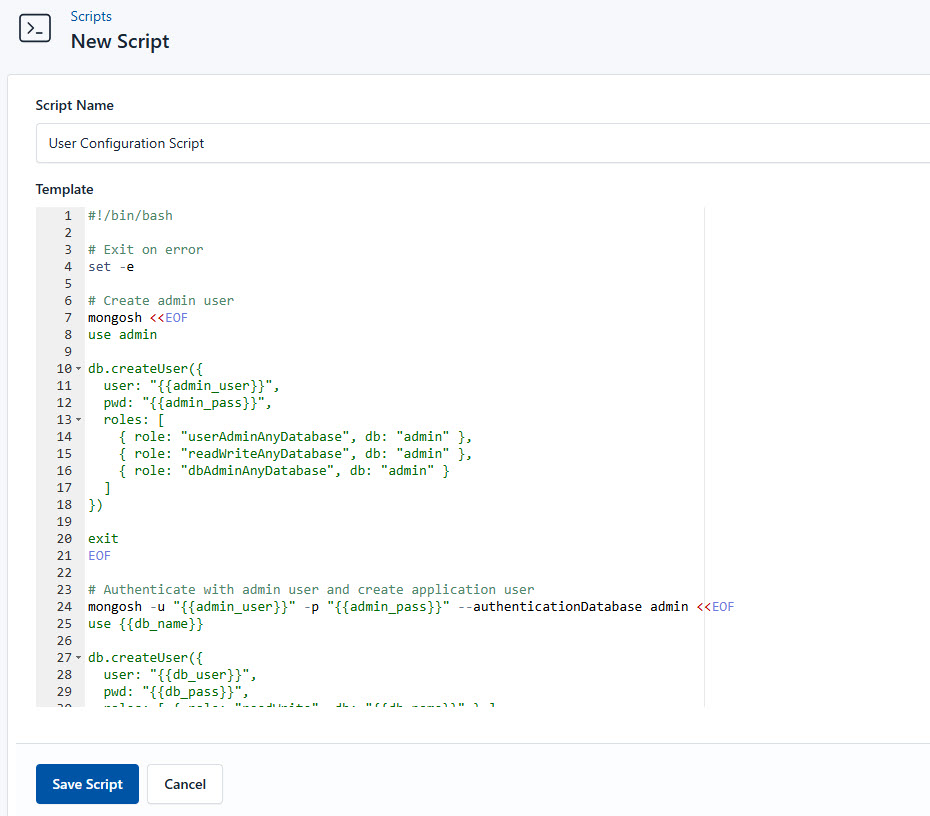Click the Save Script button
Image resolution: width=930 pixels, height=816 pixels.
tap(87, 784)
